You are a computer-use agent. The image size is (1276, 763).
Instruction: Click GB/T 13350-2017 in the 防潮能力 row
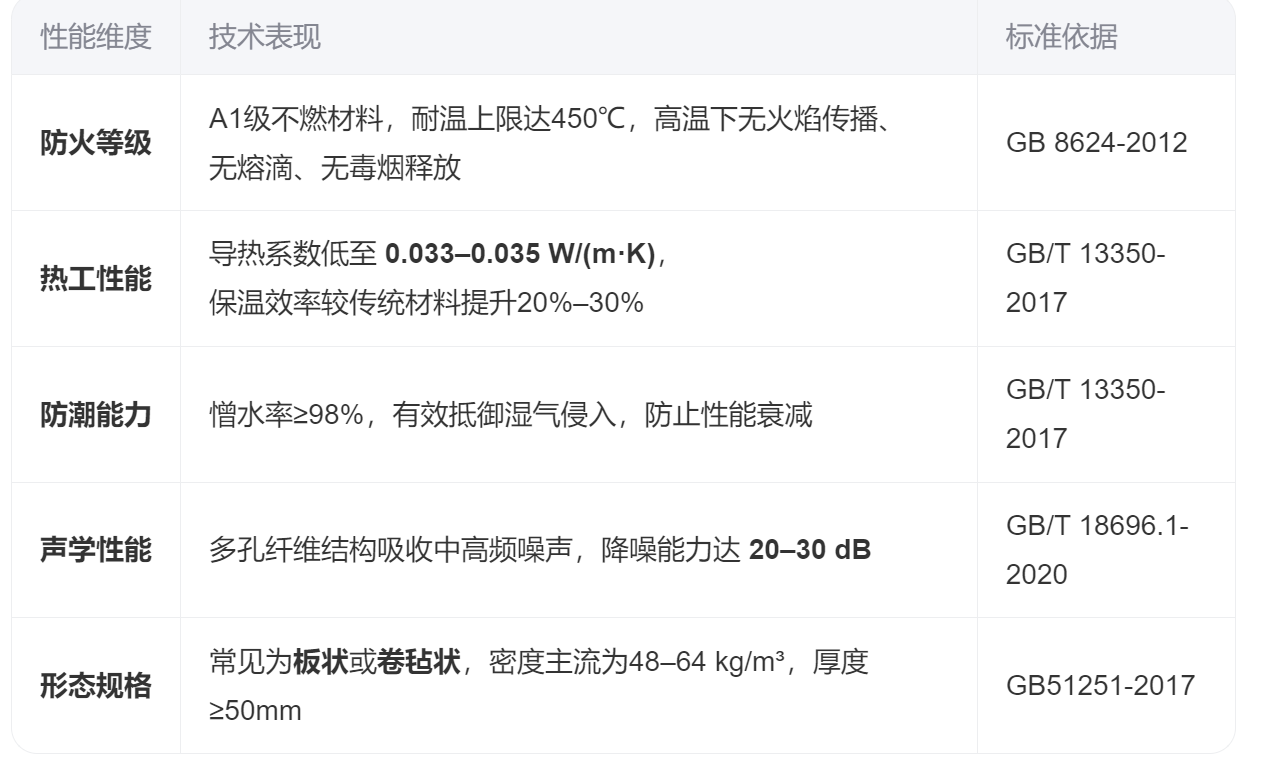tap(1085, 414)
